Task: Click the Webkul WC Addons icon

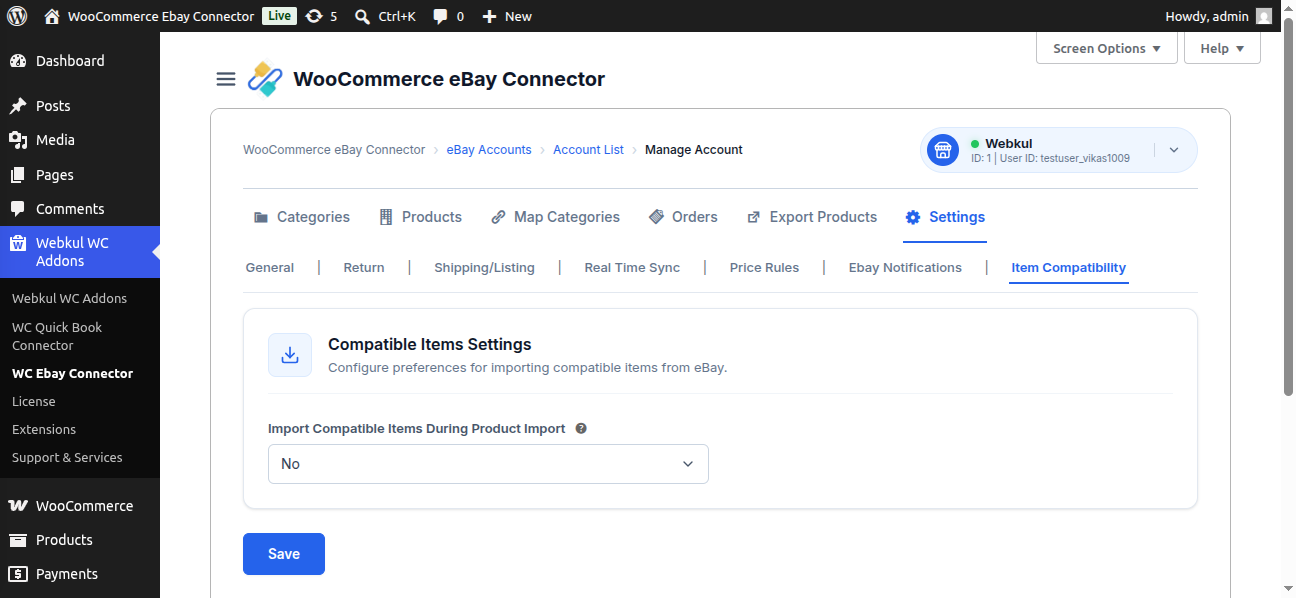Action: pos(18,243)
